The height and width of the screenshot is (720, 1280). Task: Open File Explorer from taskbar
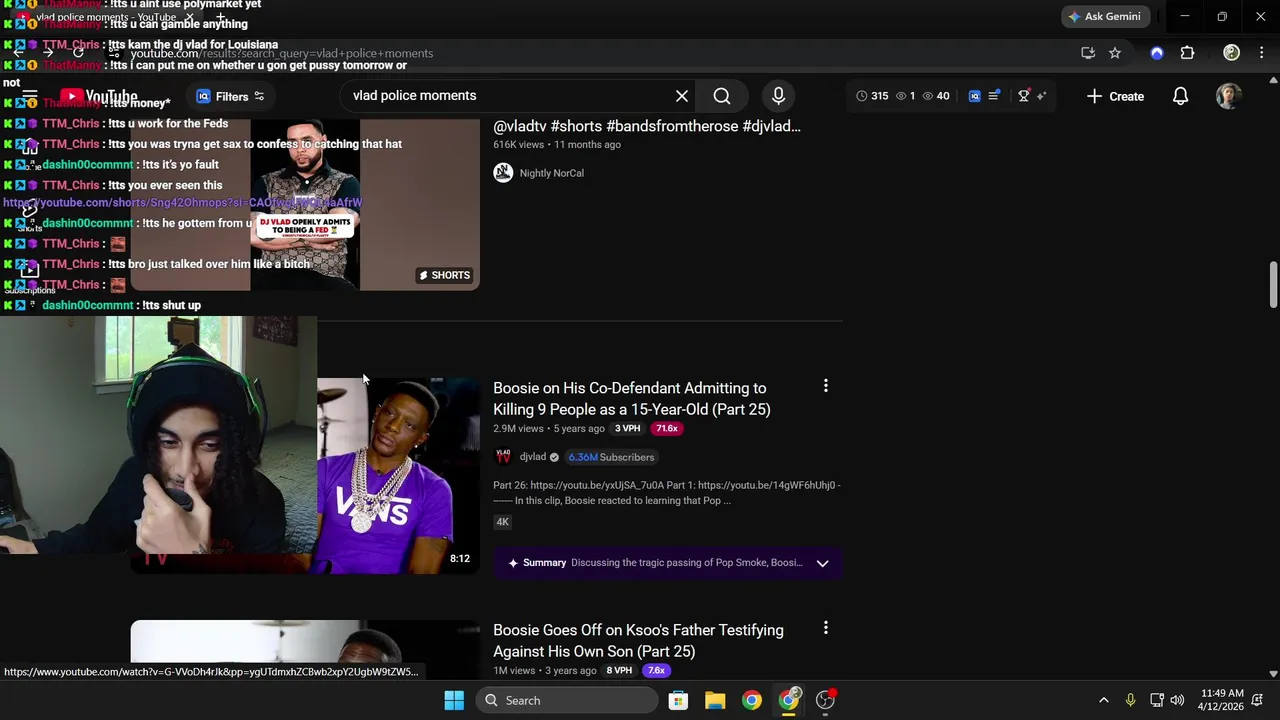click(x=715, y=700)
